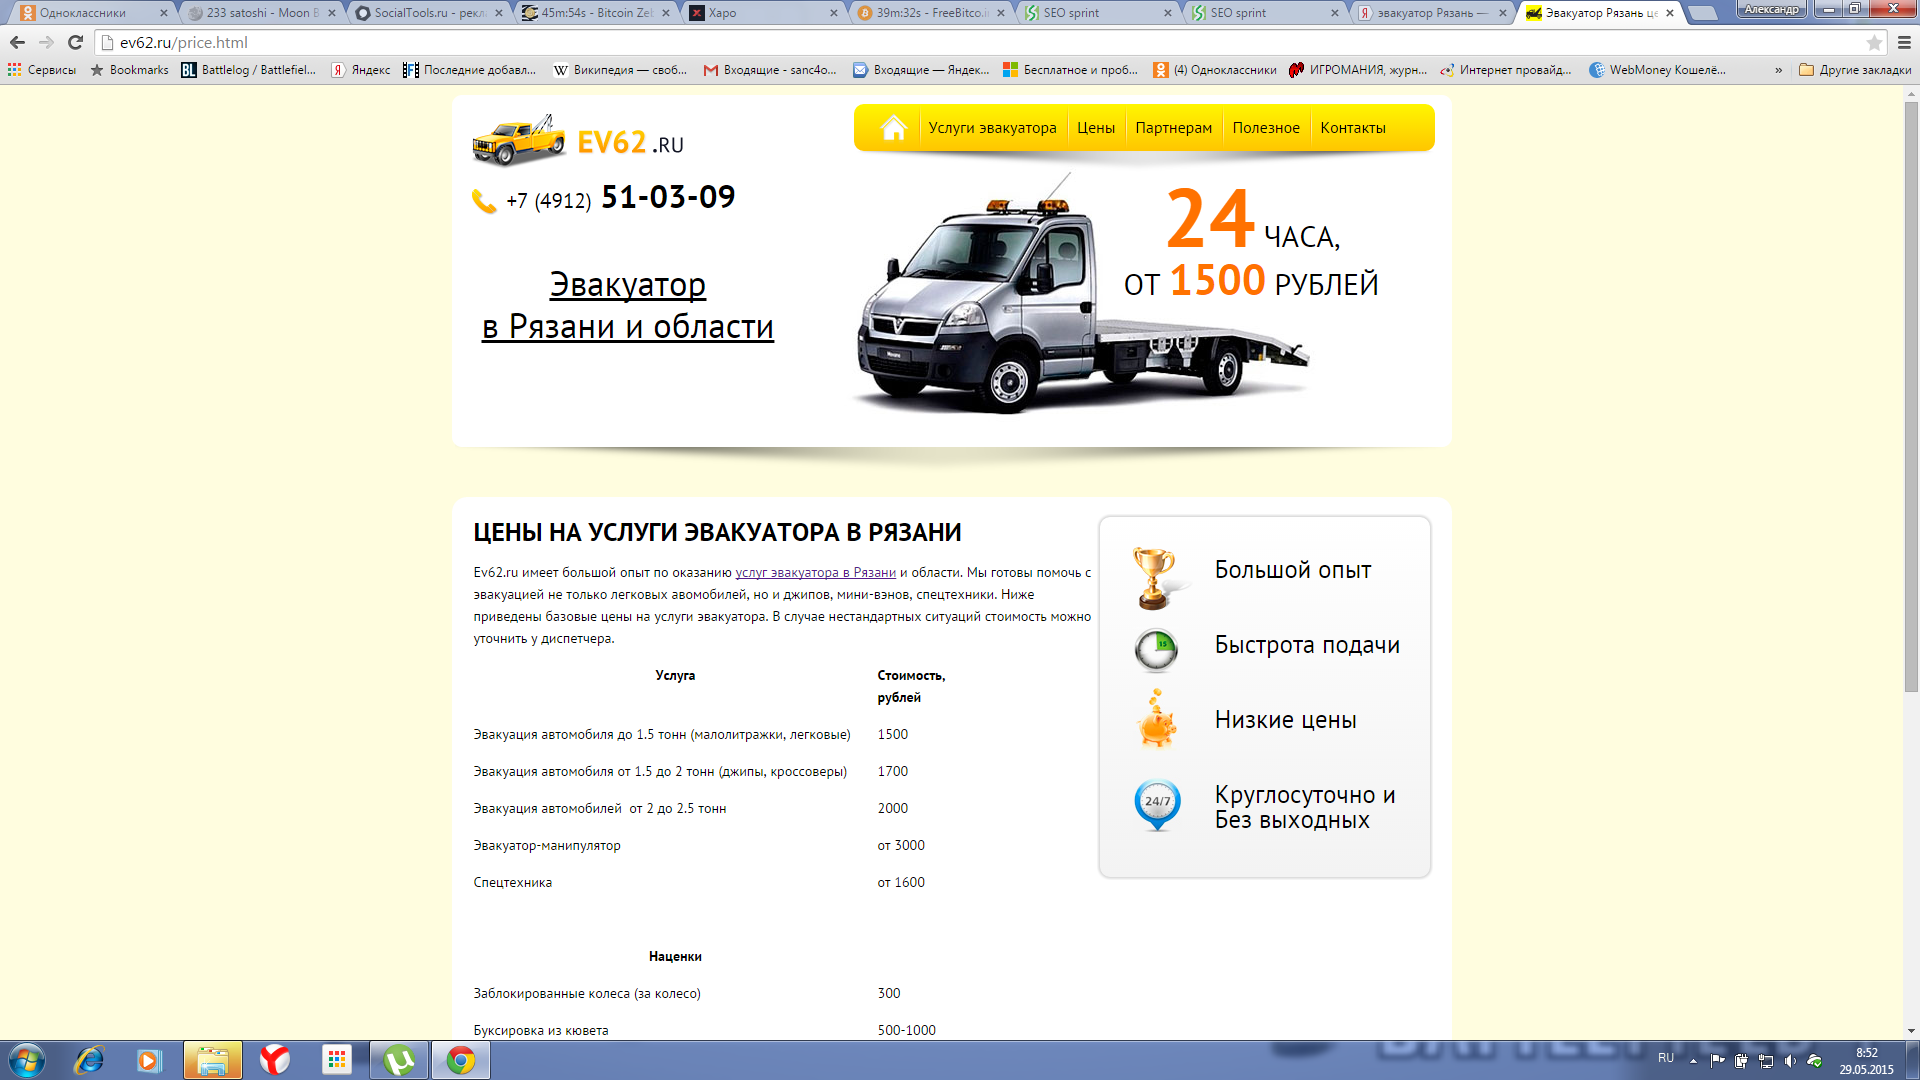The image size is (1920, 1080).
Task: Click the page vertical scrollbar thumb
Action: (x=1911, y=395)
